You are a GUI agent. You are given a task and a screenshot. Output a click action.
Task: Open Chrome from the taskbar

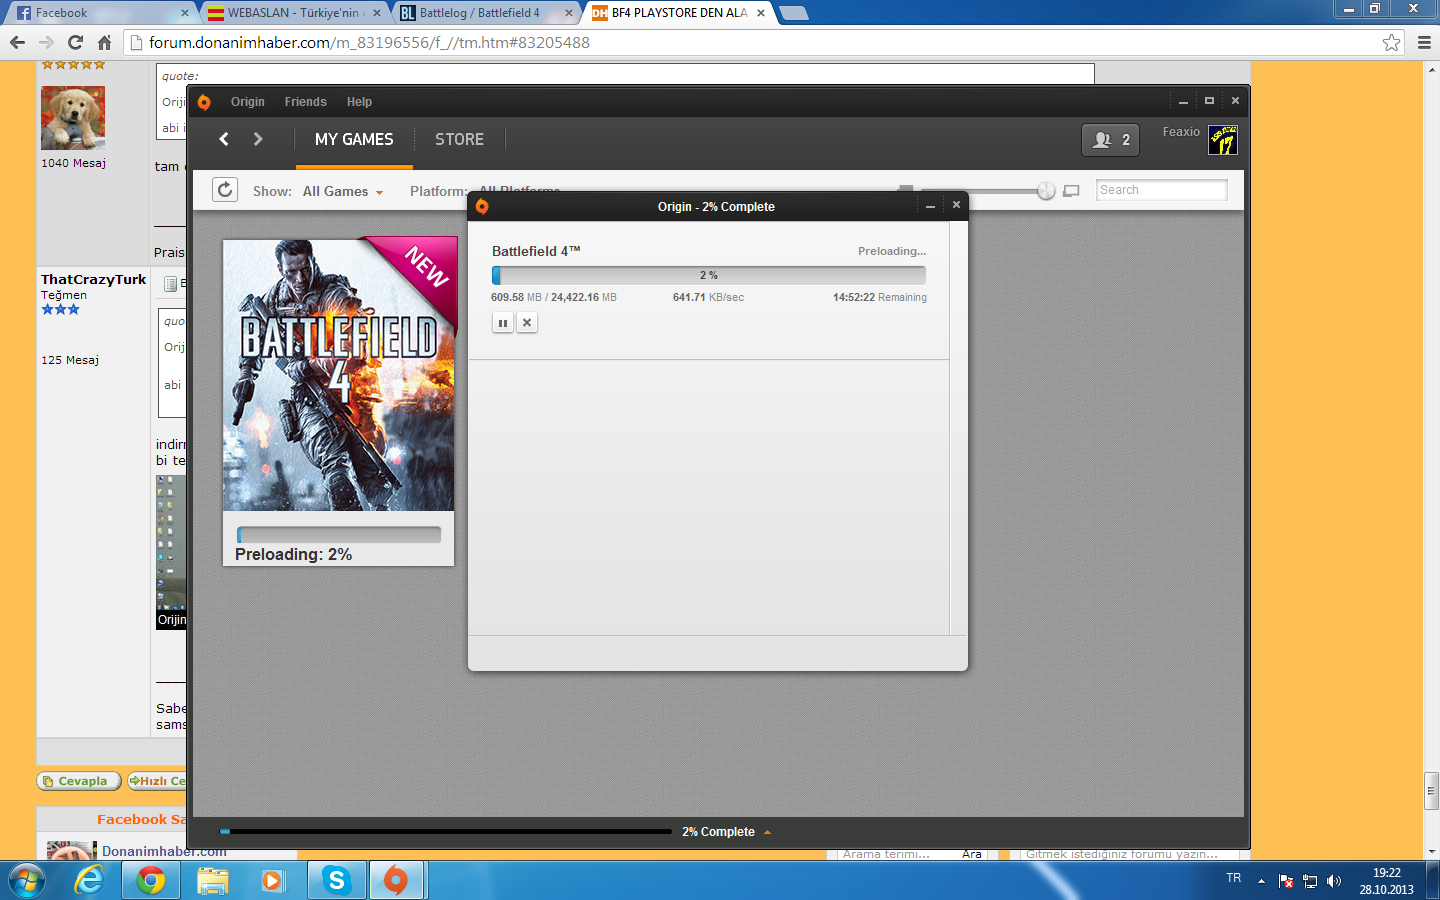coord(151,881)
